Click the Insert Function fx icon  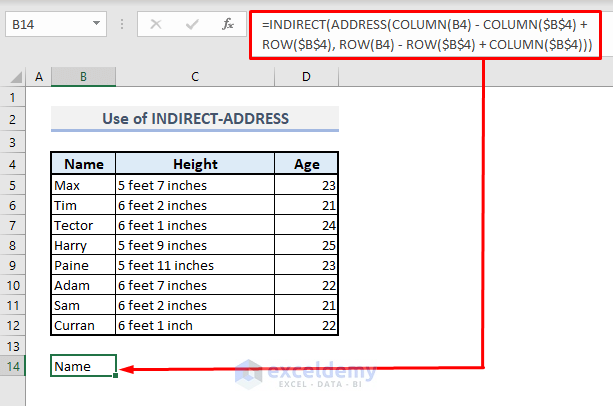coord(228,23)
